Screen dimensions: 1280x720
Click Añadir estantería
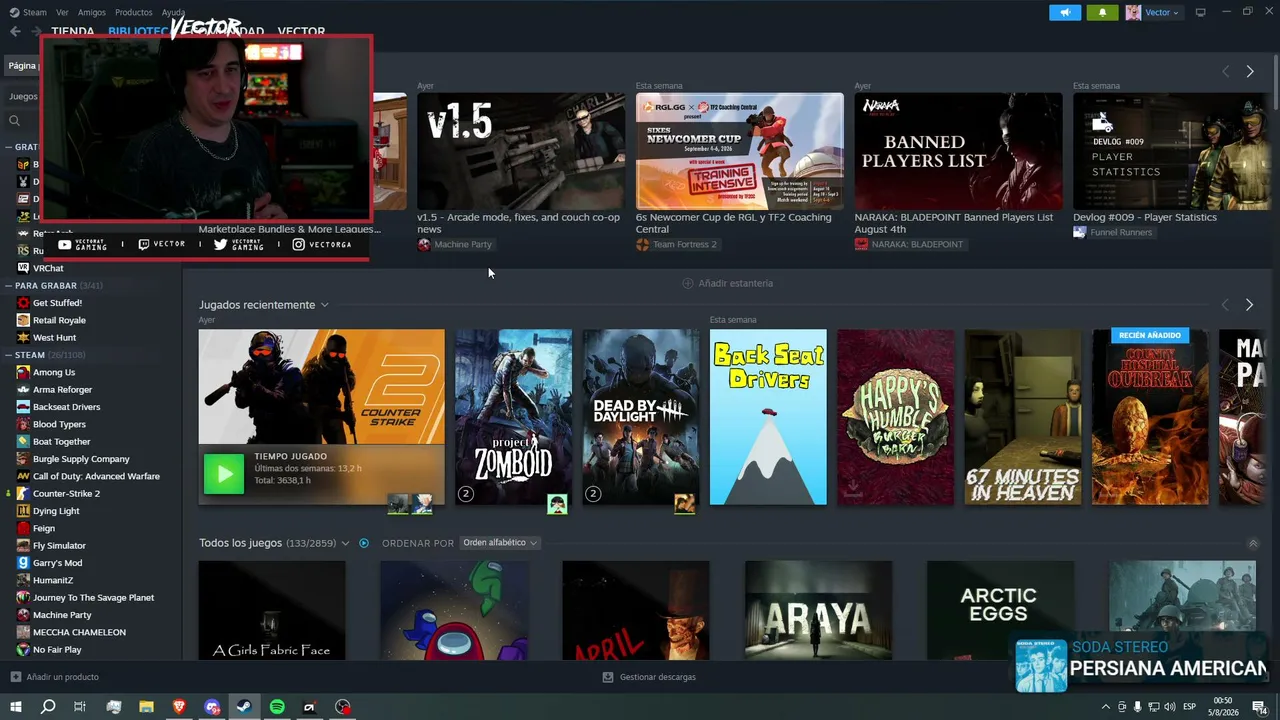click(x=735, y=283)
